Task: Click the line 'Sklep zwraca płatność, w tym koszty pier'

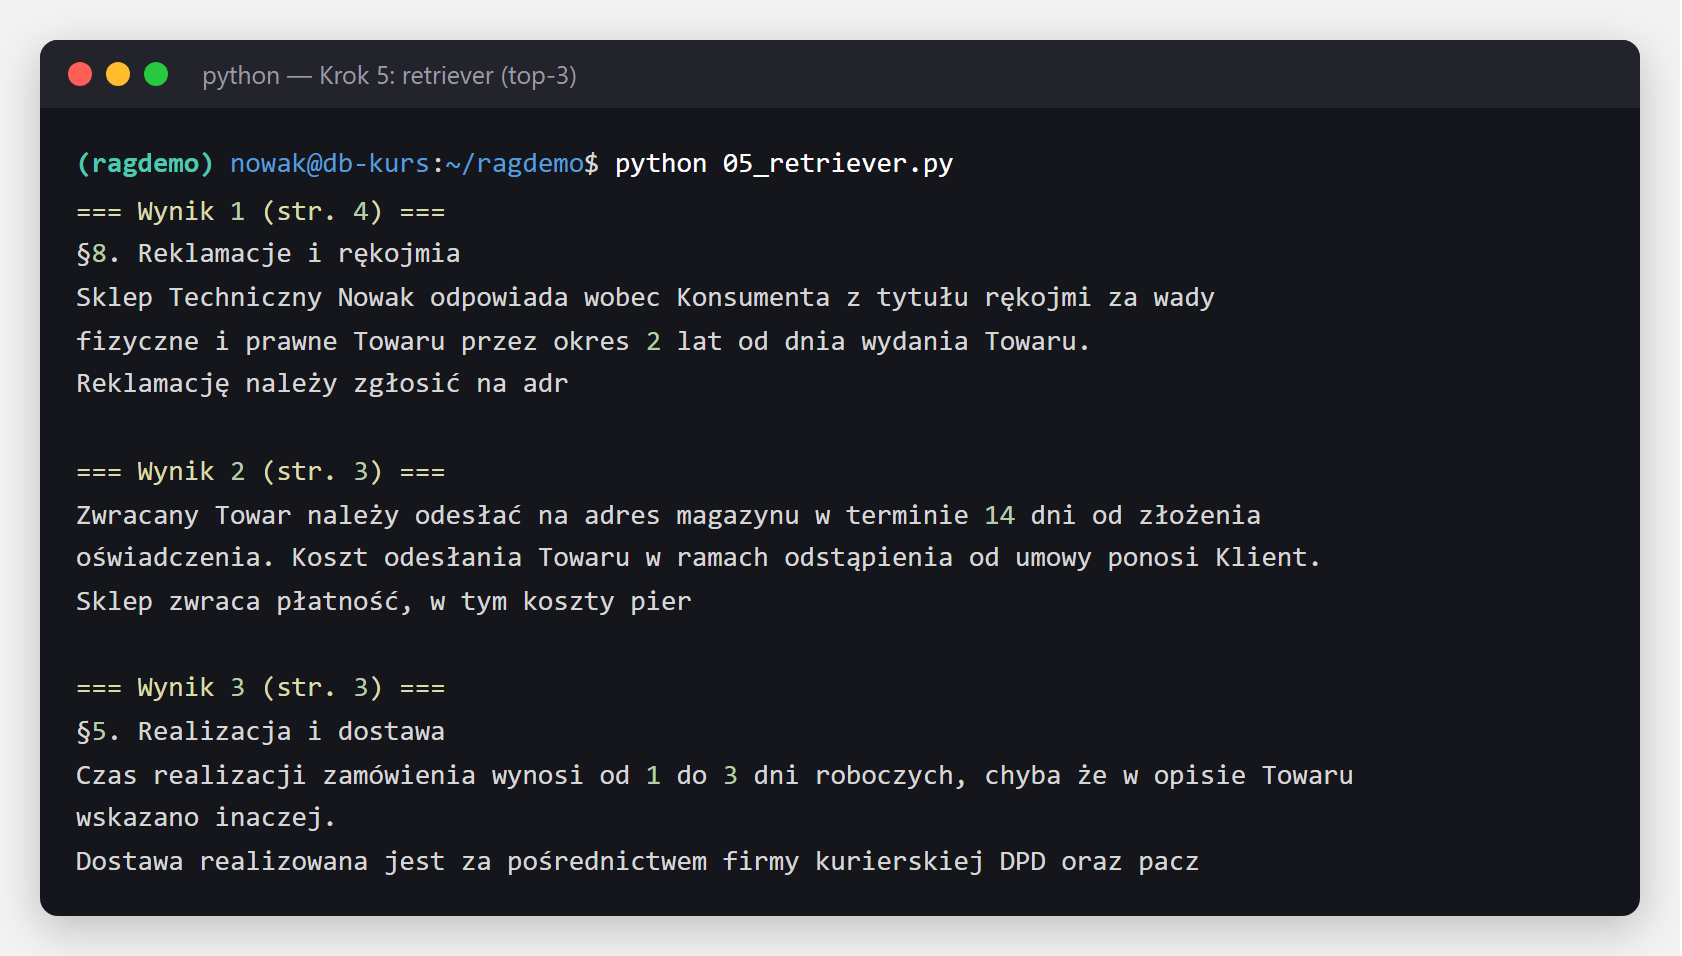Action: tap(384, 602)
